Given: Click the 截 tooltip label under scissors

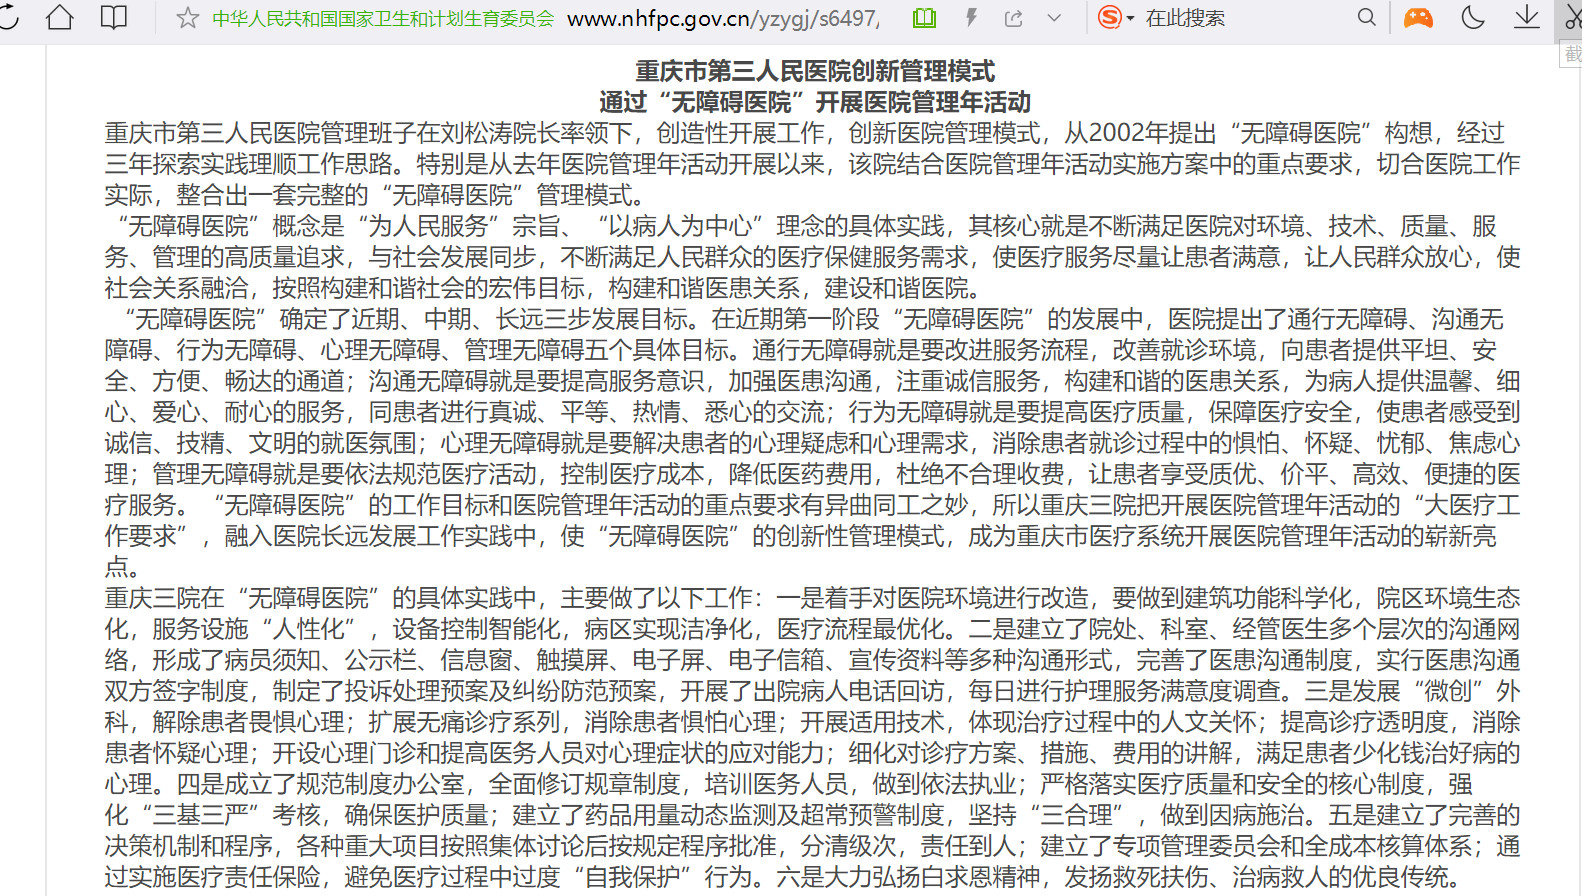Looking at the screenshot, I should [1572, 55].
